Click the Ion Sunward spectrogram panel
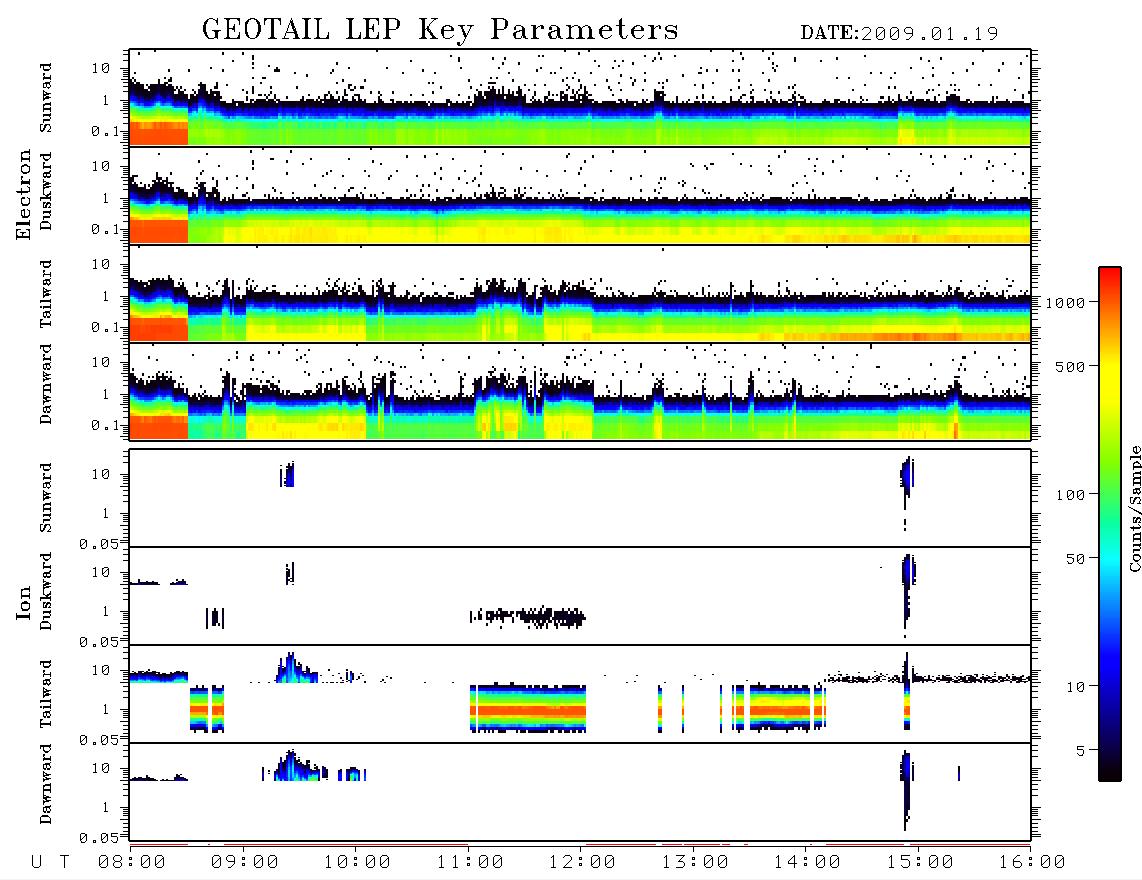Viewport: 1142px width, 880px height. click(x=580, y=498)
